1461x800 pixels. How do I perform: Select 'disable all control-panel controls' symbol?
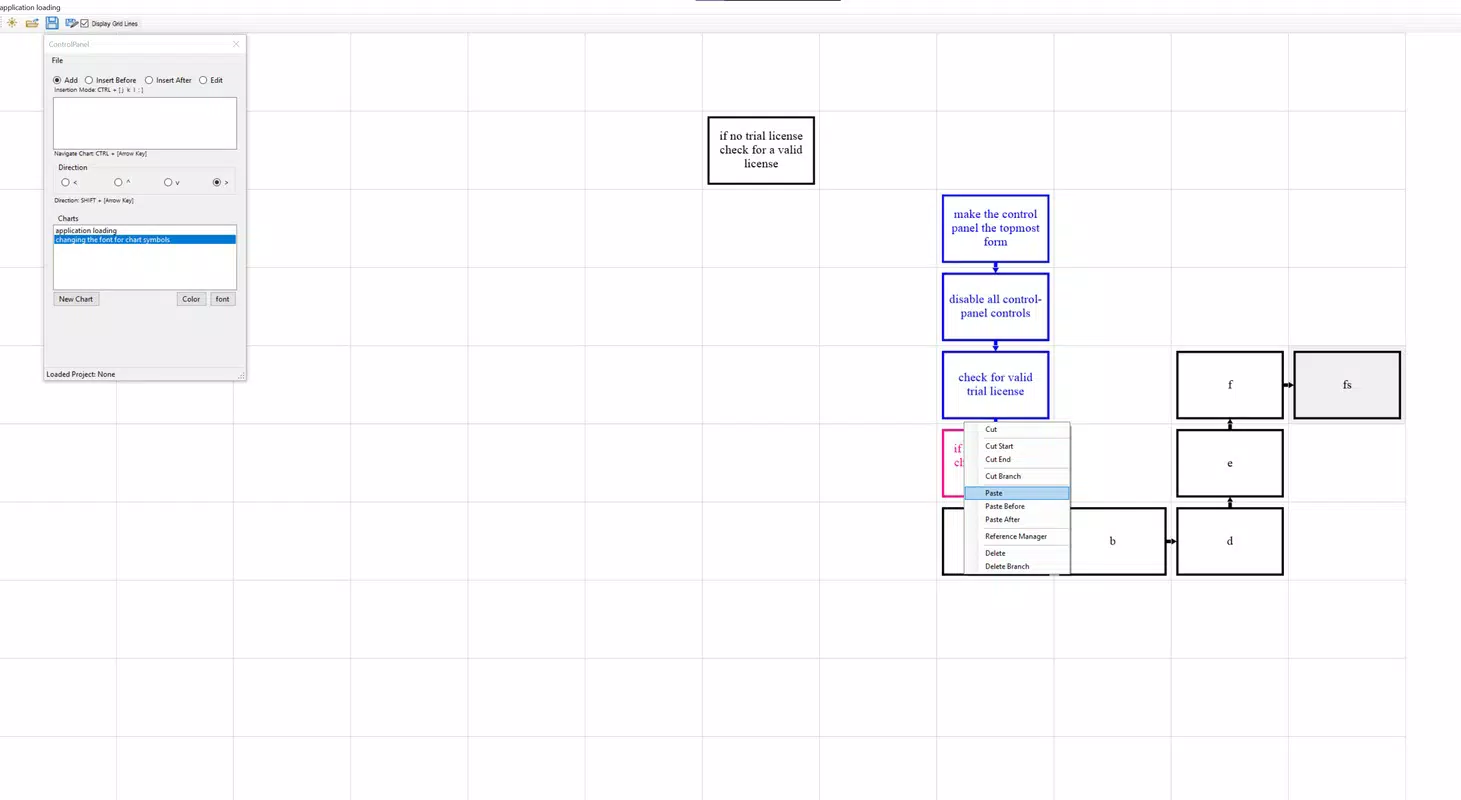995,306
